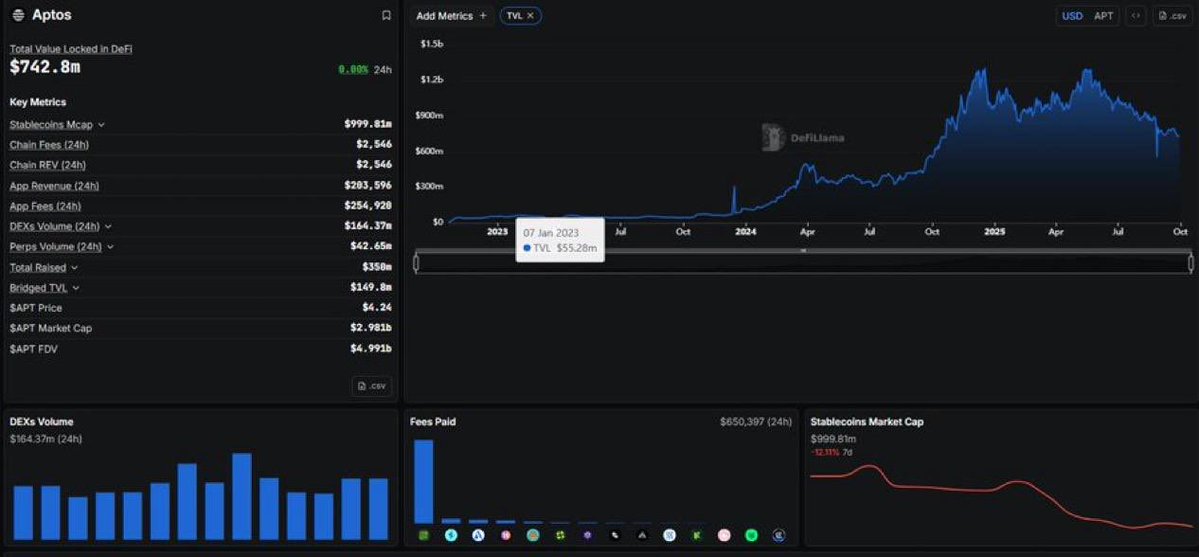This screenshot has width=1199, height=557.
Task: Switch chart denomination to APT
Action: pyautogui.click(x=1103, y=15)
